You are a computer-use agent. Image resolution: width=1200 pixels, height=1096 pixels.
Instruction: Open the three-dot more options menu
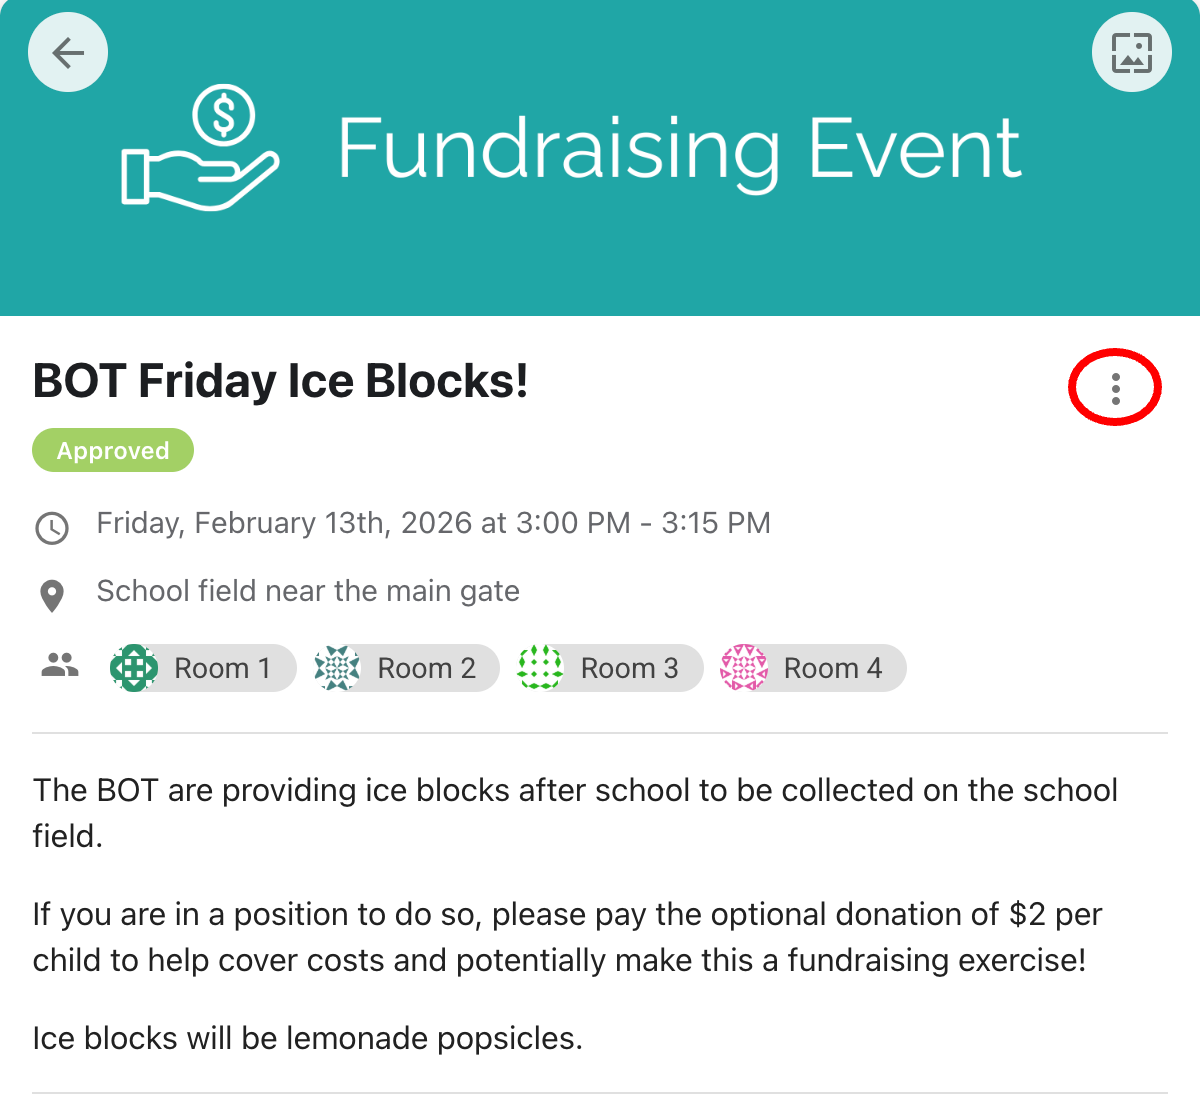1115,388
